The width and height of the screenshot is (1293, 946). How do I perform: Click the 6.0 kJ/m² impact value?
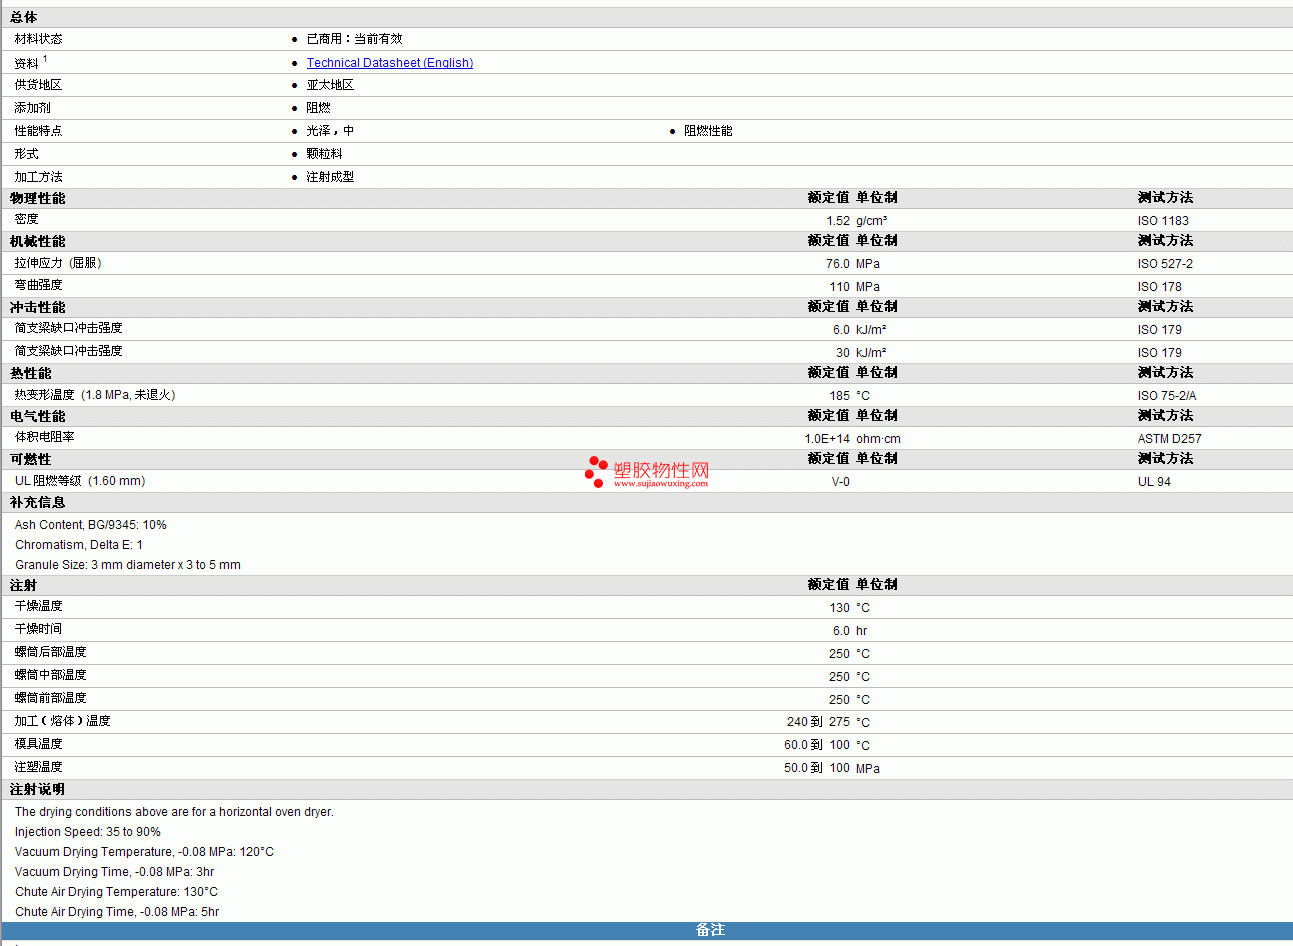point(859,330)
